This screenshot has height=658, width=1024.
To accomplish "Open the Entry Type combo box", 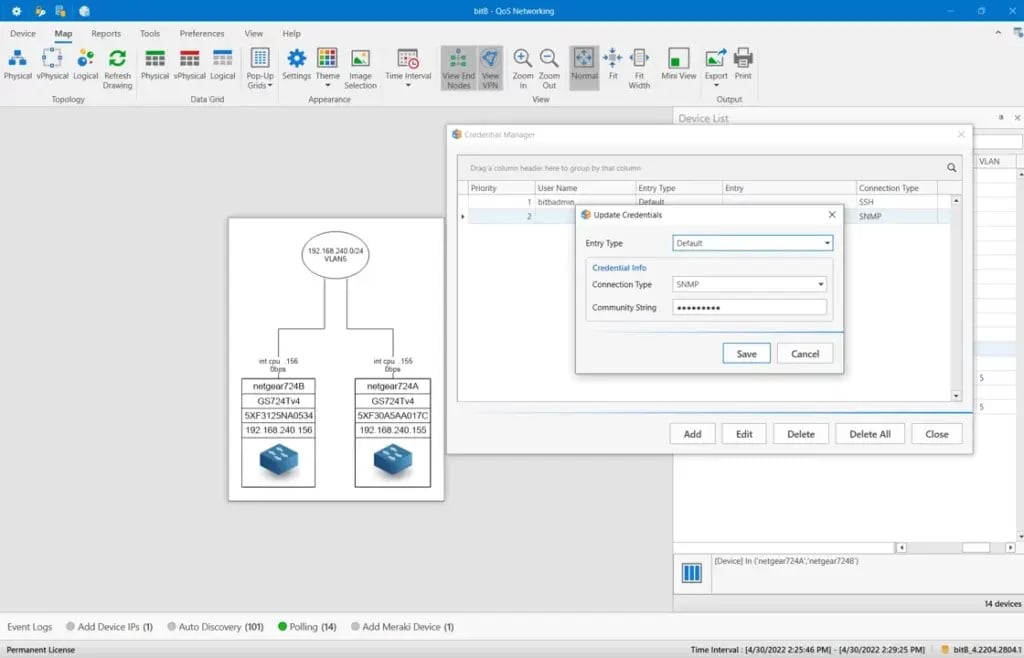I will (752, 243).
